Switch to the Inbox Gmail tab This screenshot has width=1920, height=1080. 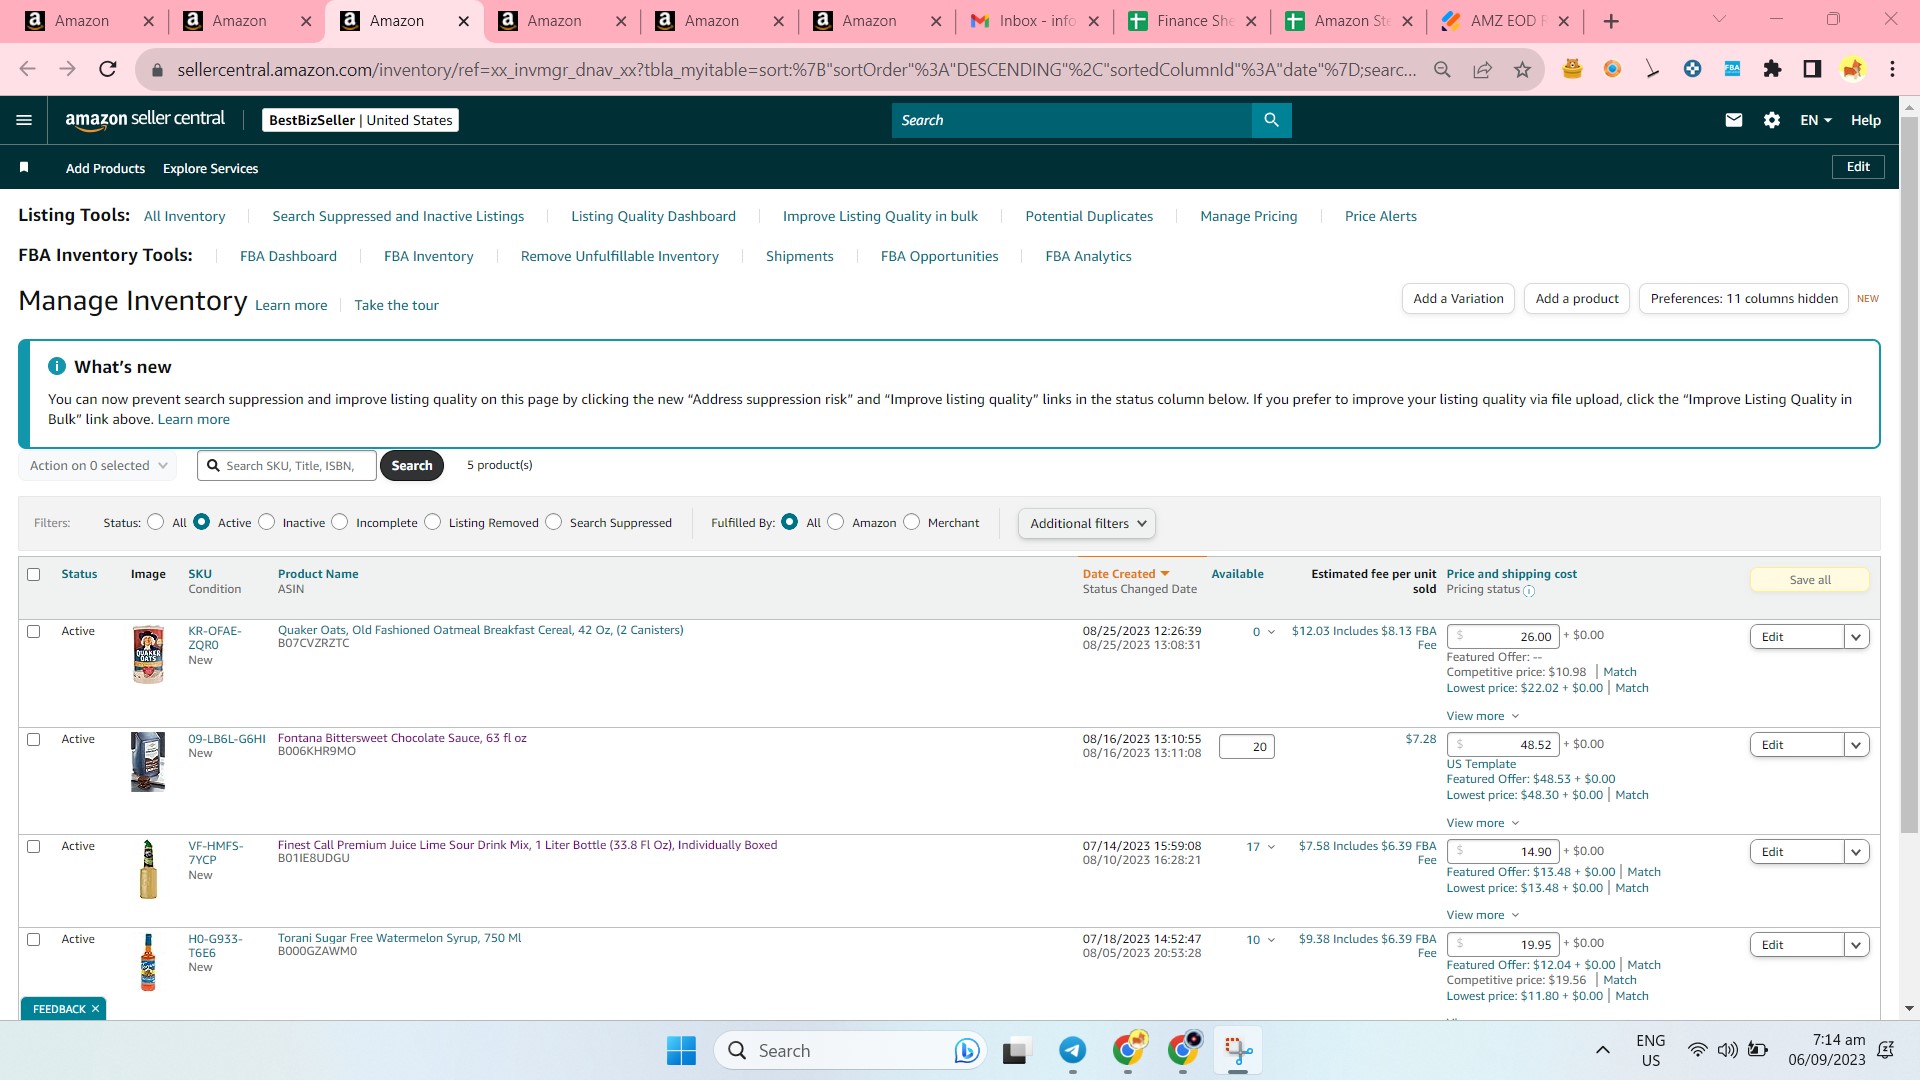tap(1035, 21)
